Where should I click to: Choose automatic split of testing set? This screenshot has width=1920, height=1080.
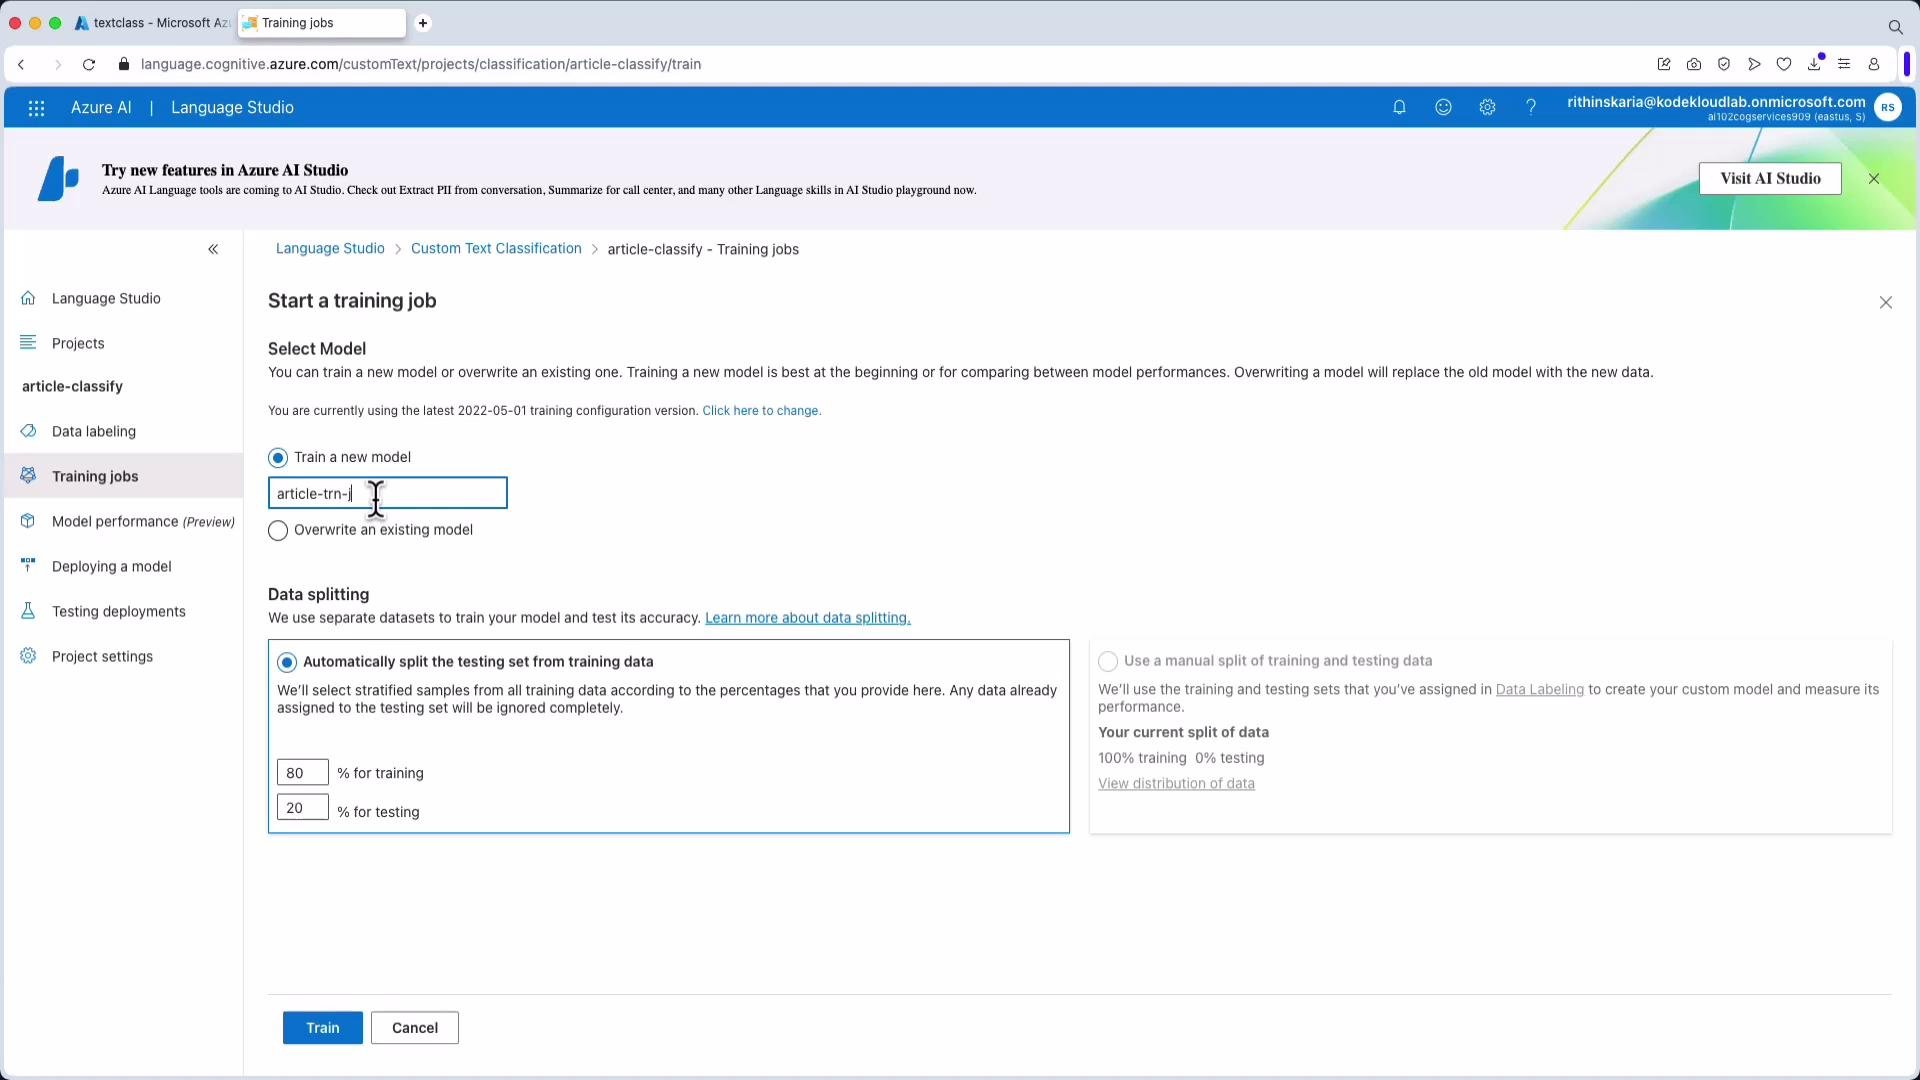tap(287, 662)
